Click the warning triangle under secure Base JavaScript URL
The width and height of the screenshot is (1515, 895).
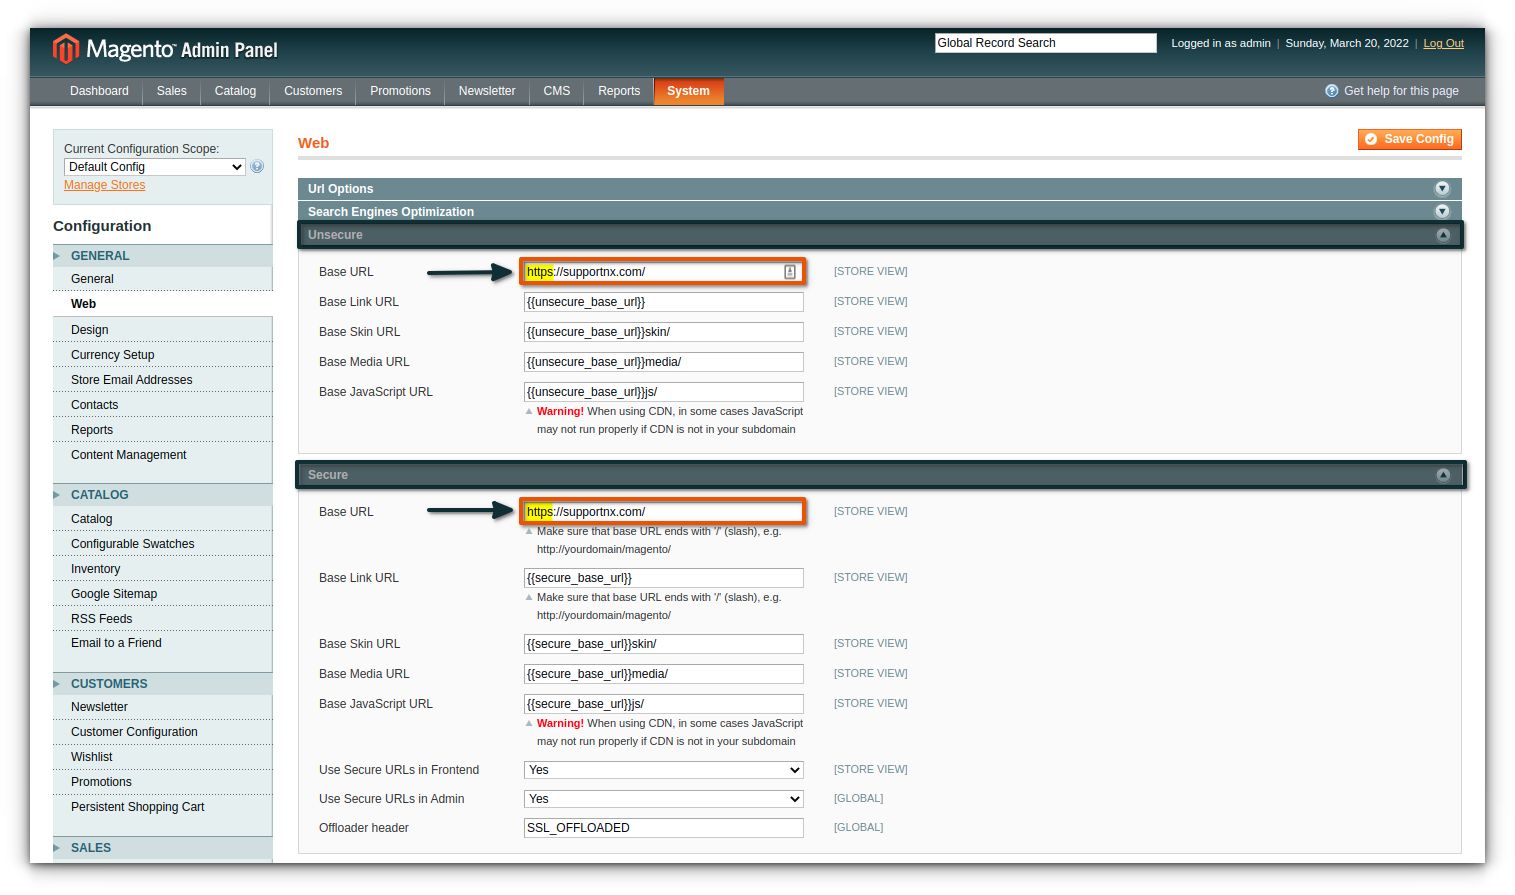pyautogui.click(x=529, y=722)
